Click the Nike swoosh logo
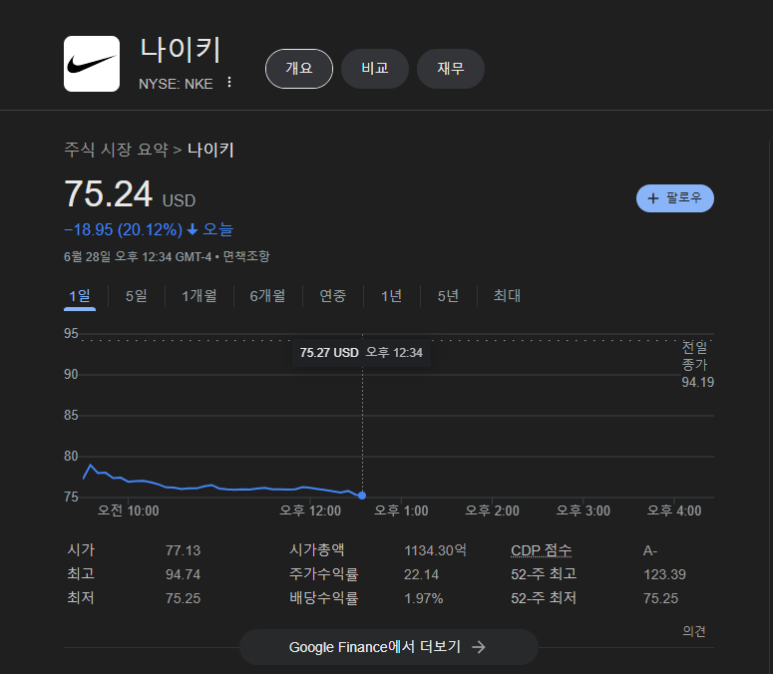 click(92, 64)
